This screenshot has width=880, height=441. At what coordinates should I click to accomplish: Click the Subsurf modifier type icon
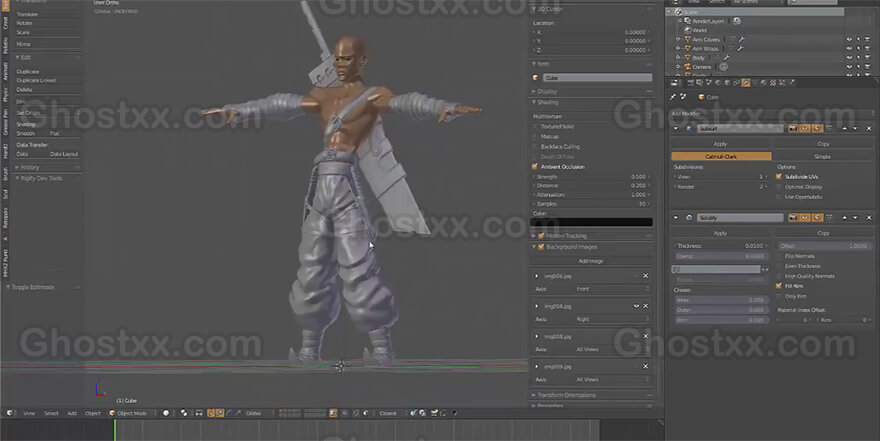689,128
